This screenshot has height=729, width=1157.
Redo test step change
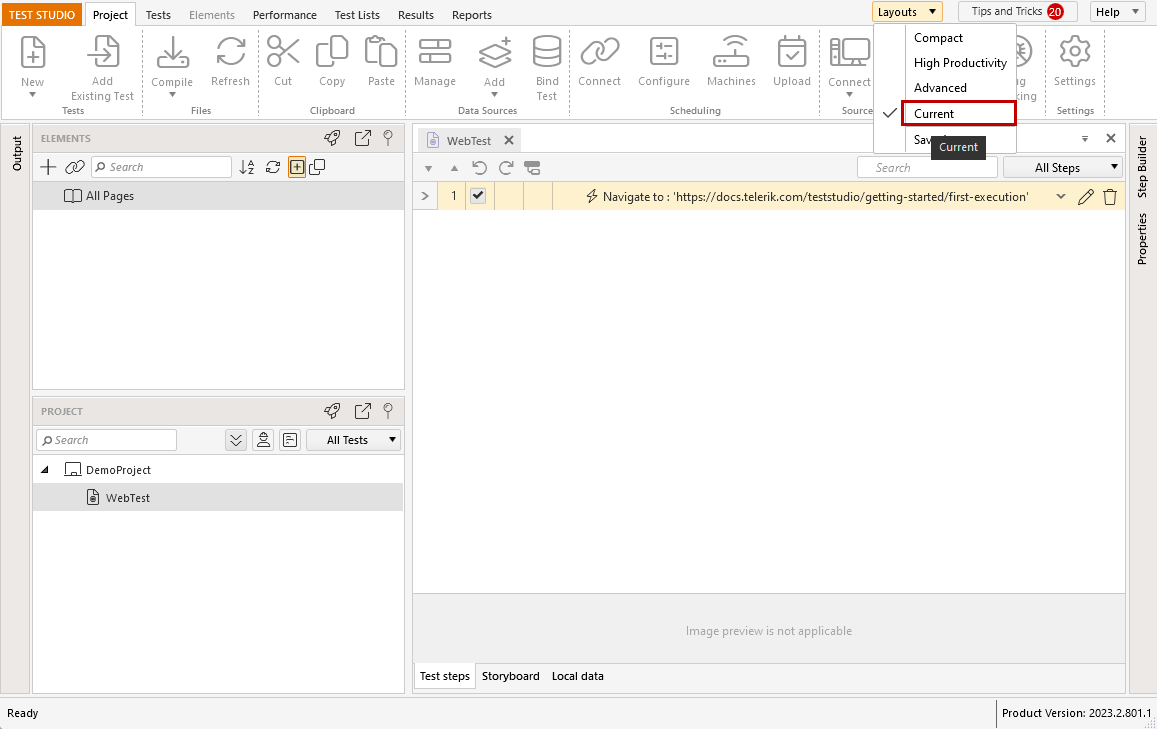[x=506, y=167]
